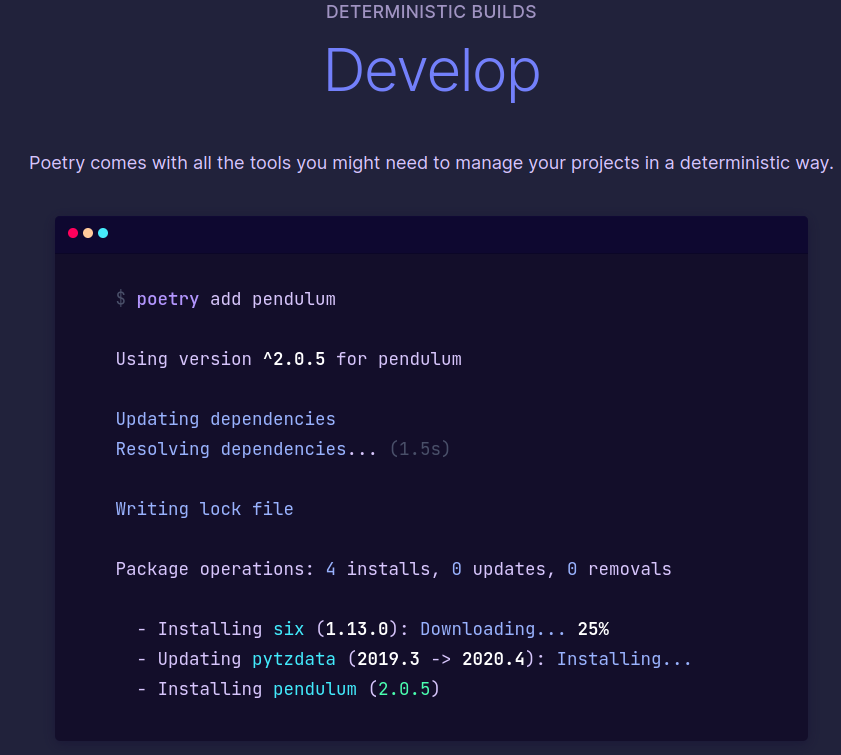Click the '2019.3 -> 2020.4' version change
This screenshot has width=841, height=755.
coord(441,659)
